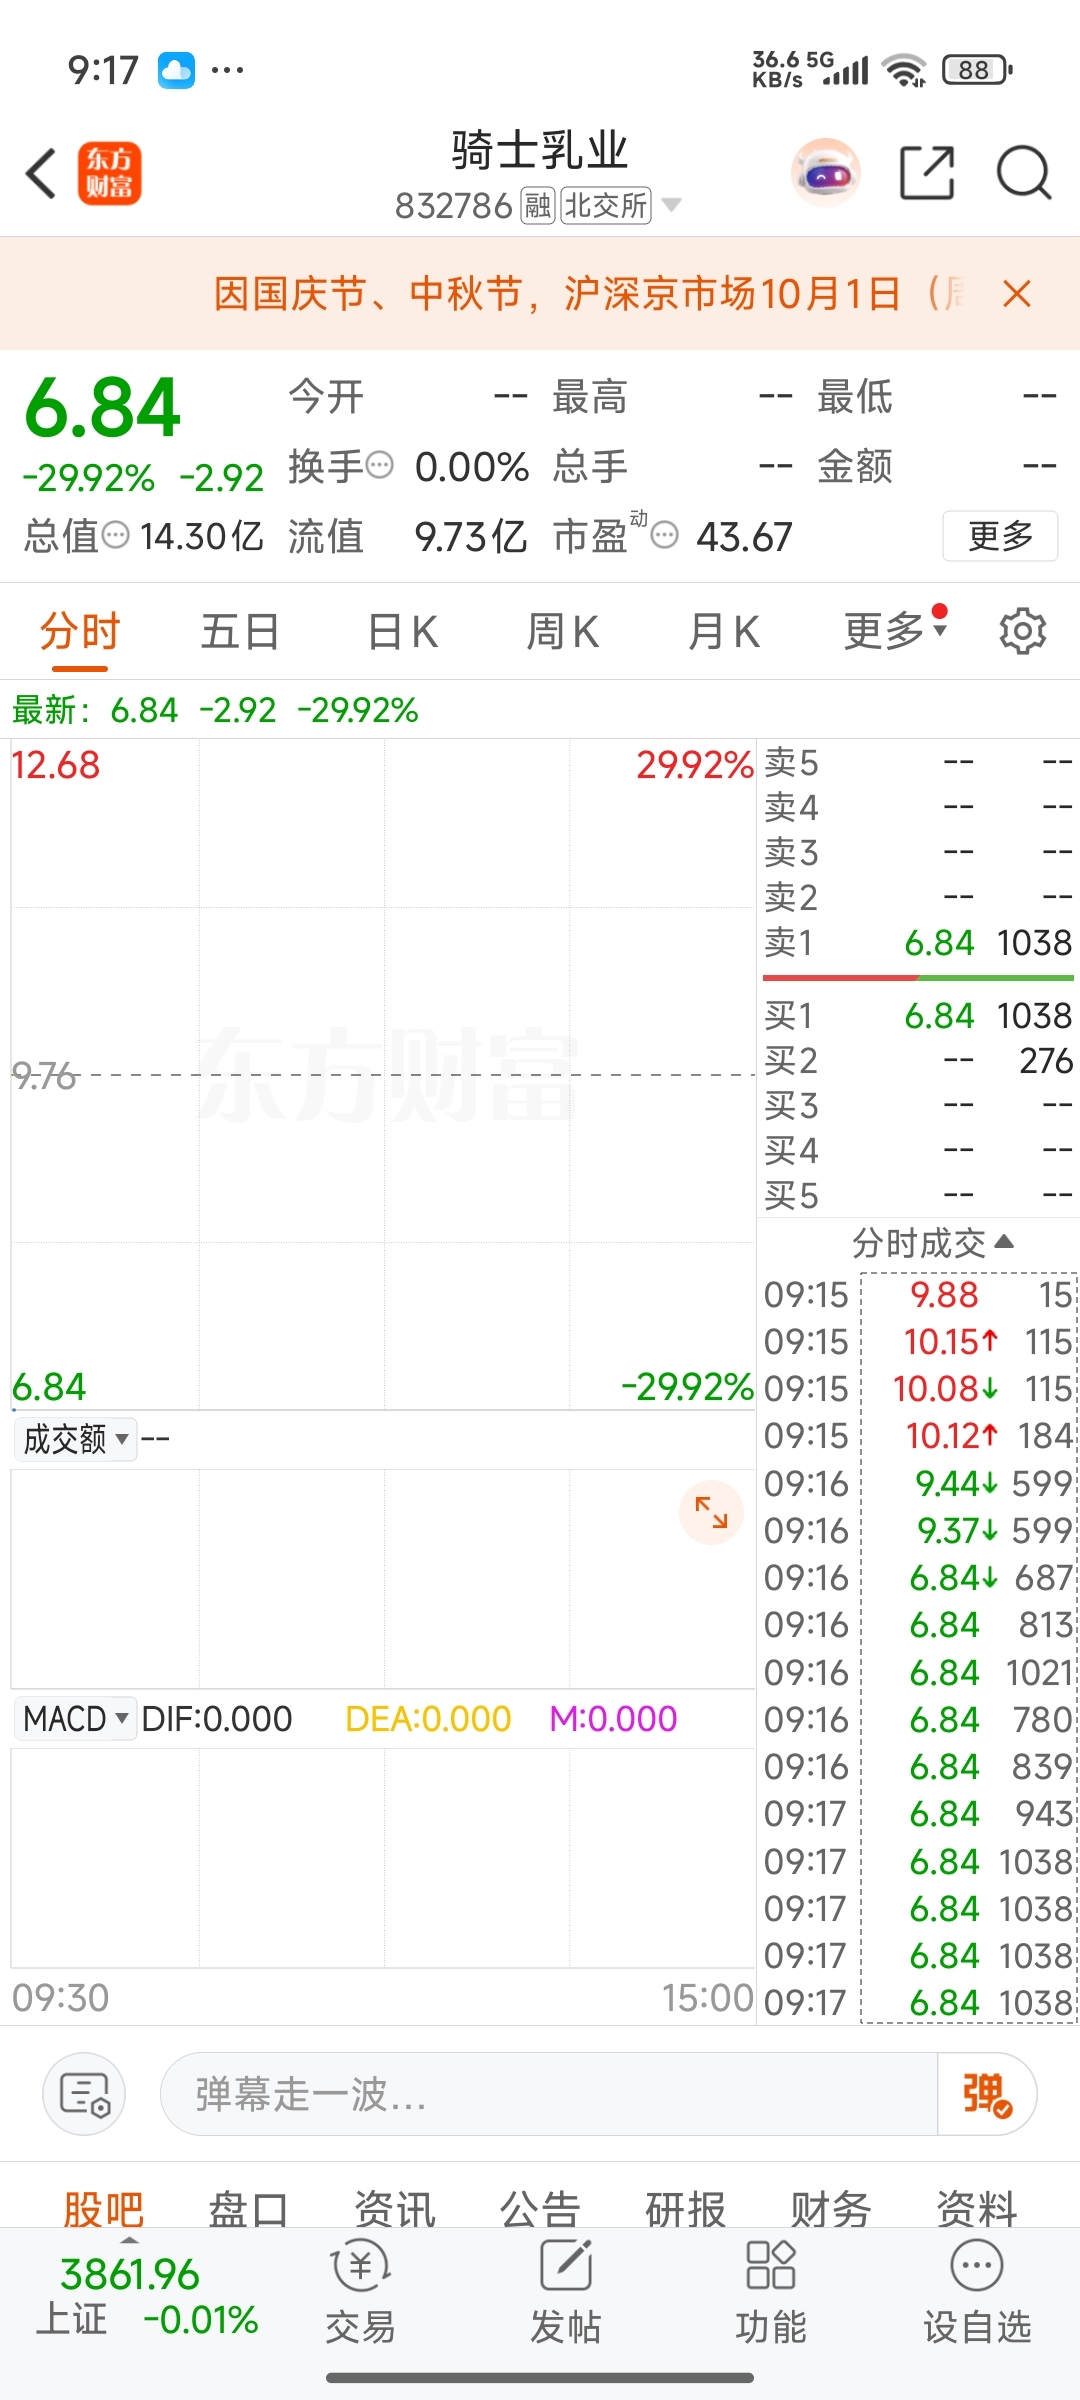1080x2400 pixels.
Task: Switch to 月K chart tab
Action: pyautogui.click(x=724, y=632)
